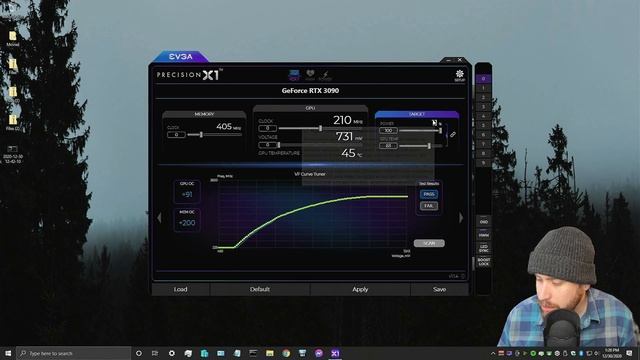
Task: Open the notification center icon
Action: (x=629, y=353)
